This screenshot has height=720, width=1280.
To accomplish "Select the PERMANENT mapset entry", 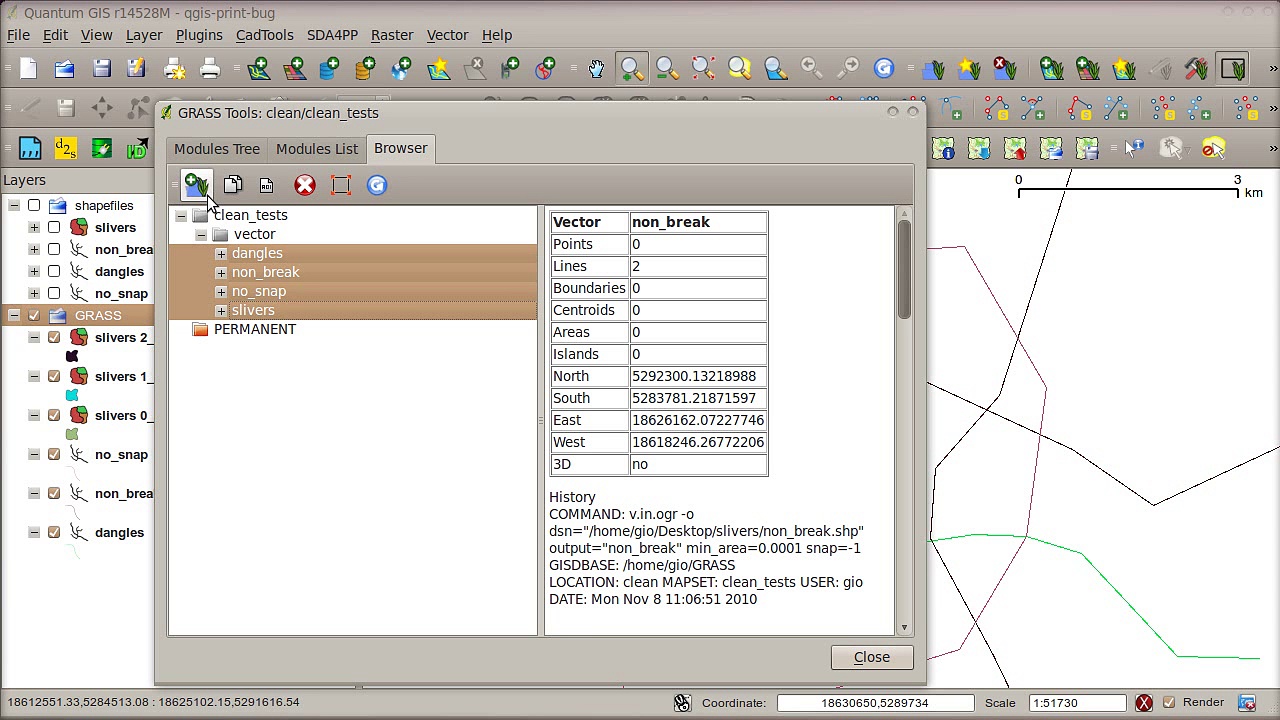I will pyautogui.click(x=255, y=329).
